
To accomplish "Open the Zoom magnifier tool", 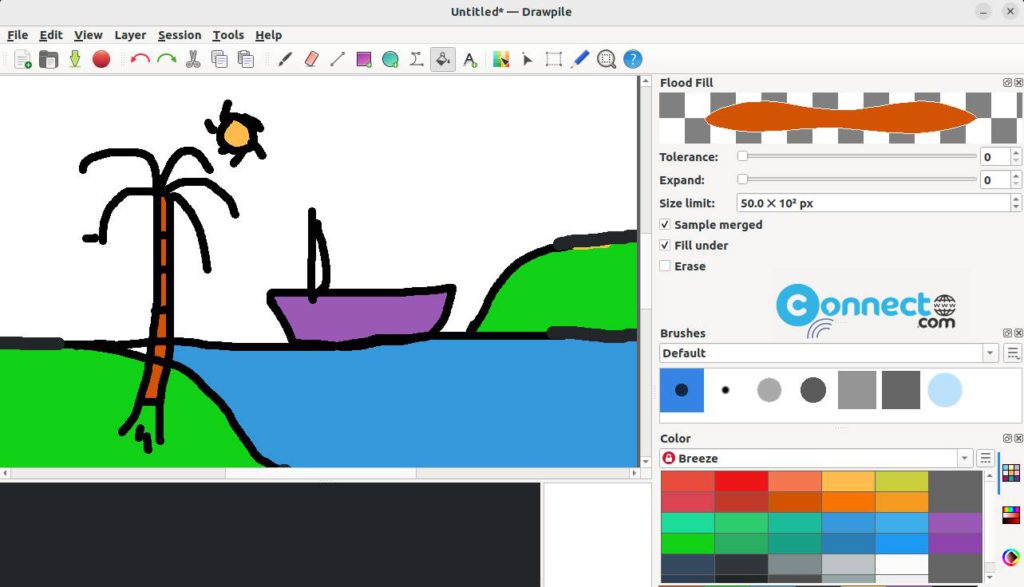I will tap(606, 59).
